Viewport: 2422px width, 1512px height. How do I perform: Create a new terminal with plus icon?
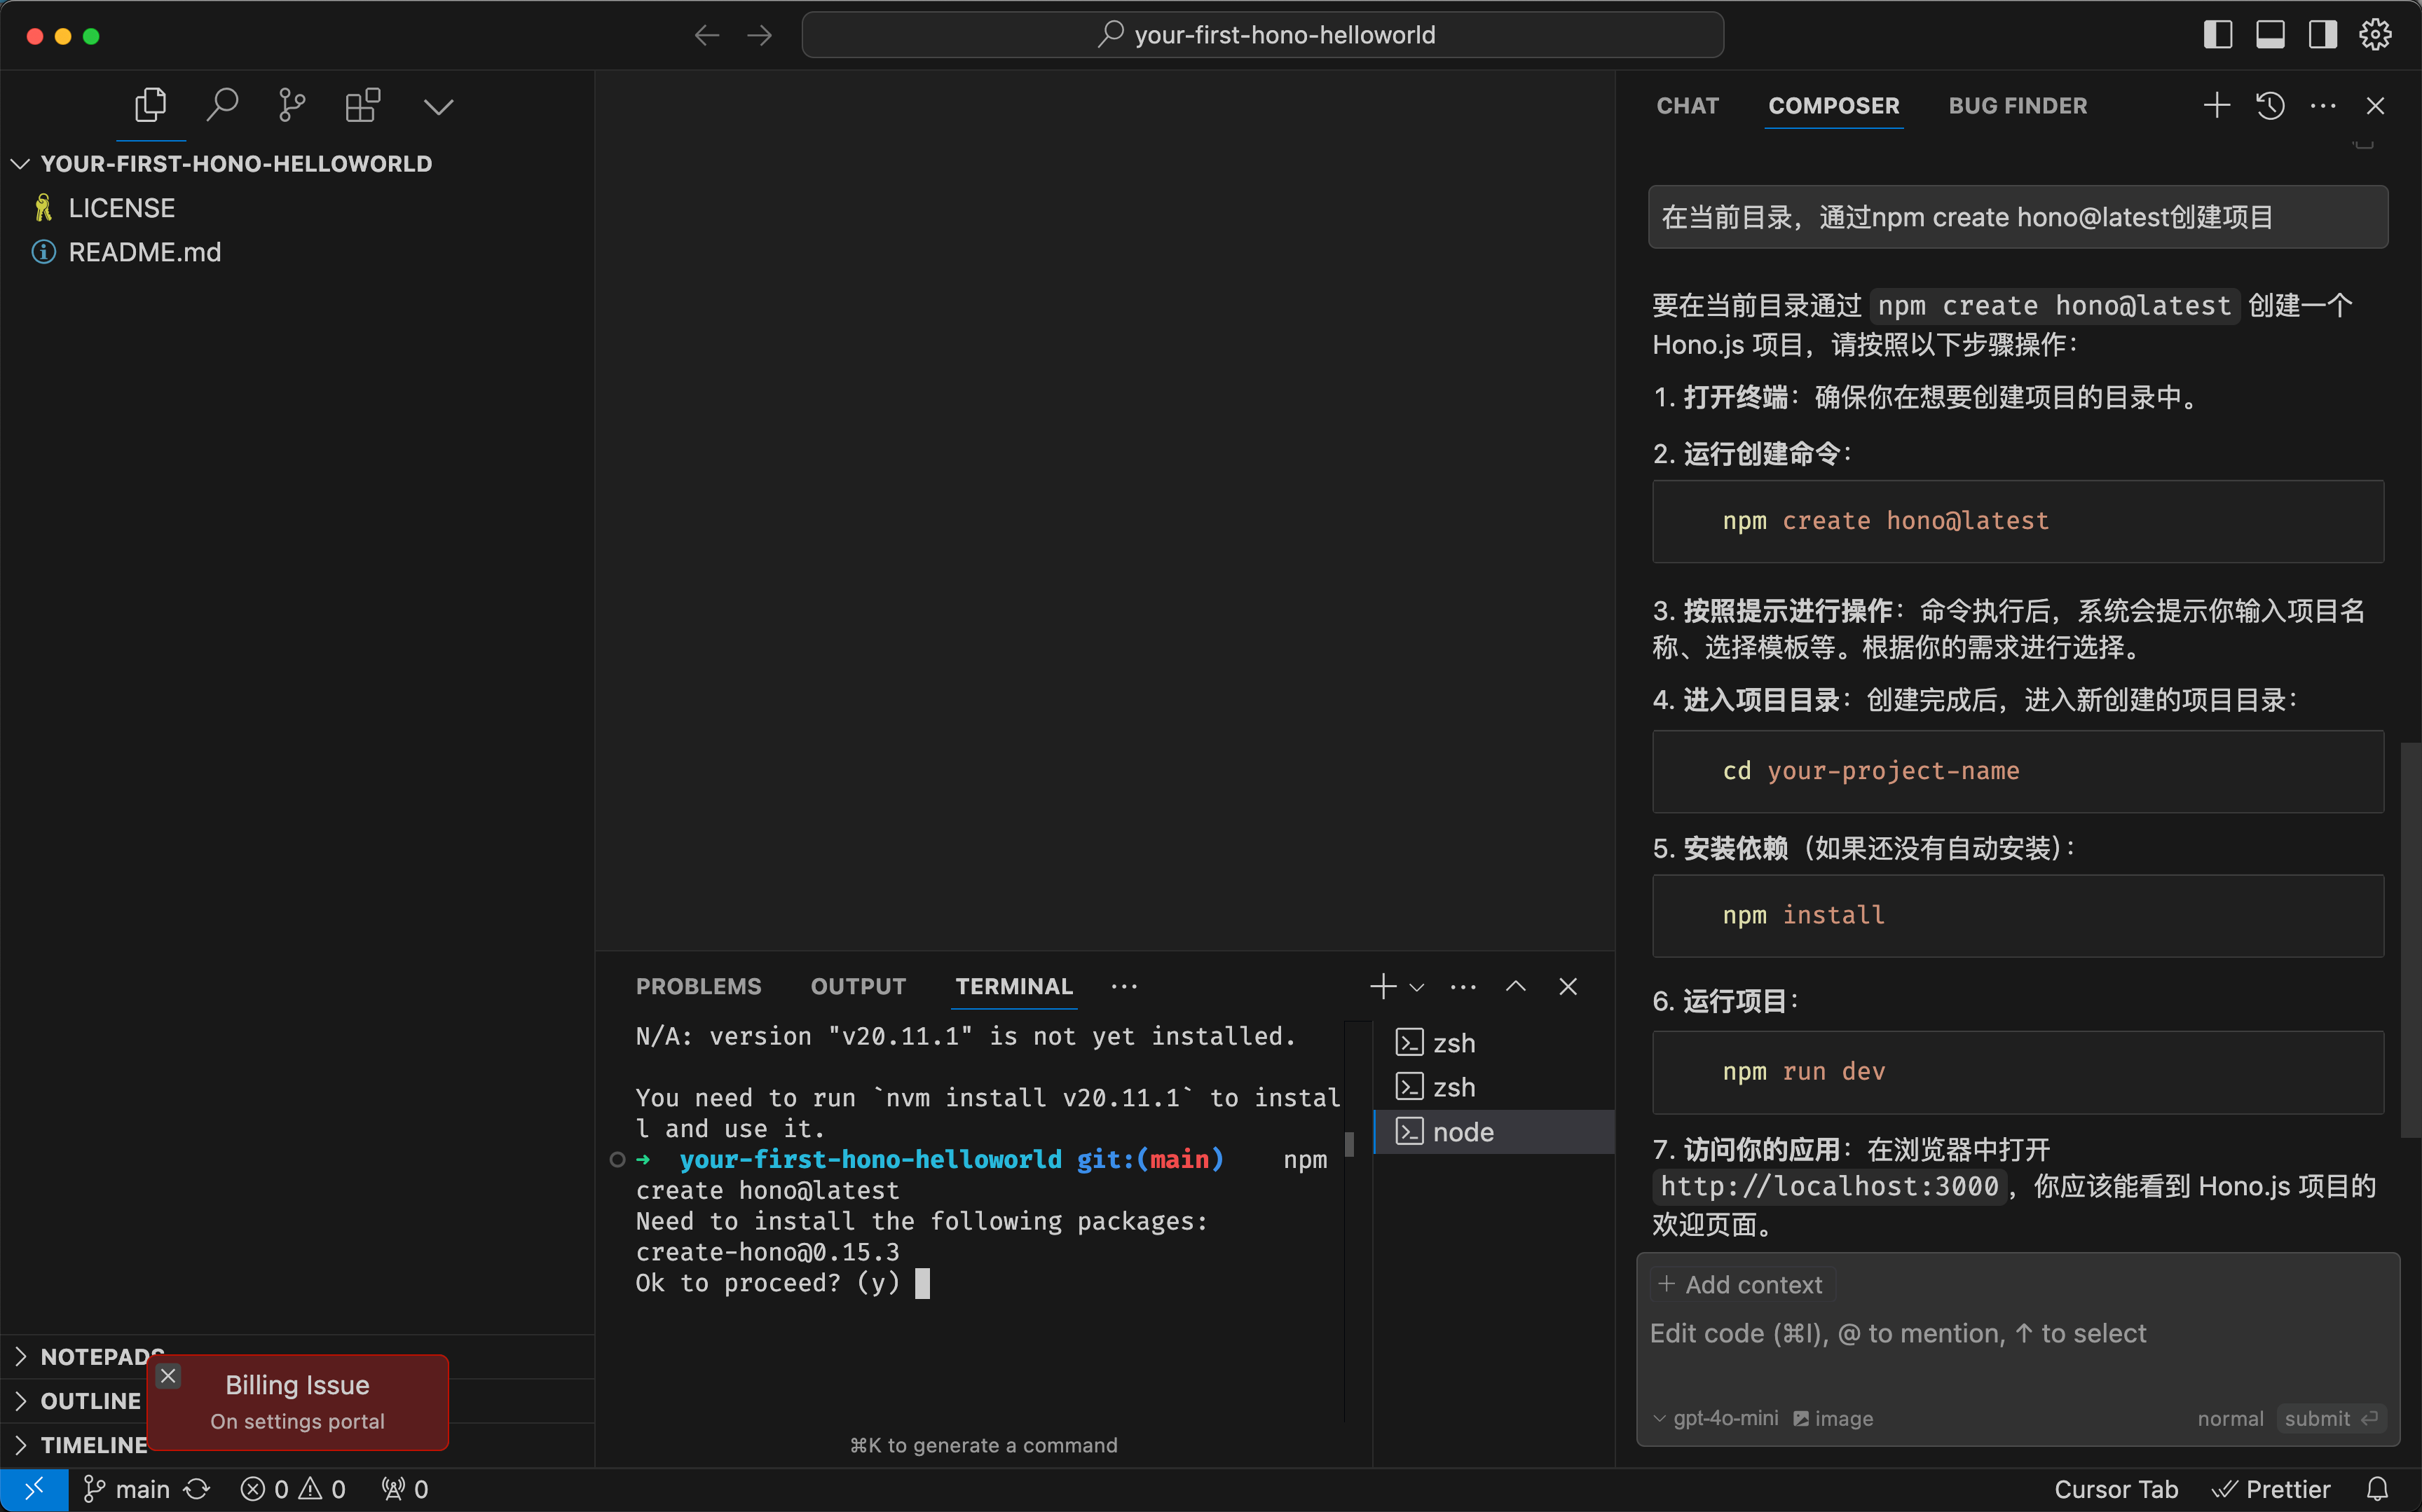pyautogui.click(x=1383, y=986)
